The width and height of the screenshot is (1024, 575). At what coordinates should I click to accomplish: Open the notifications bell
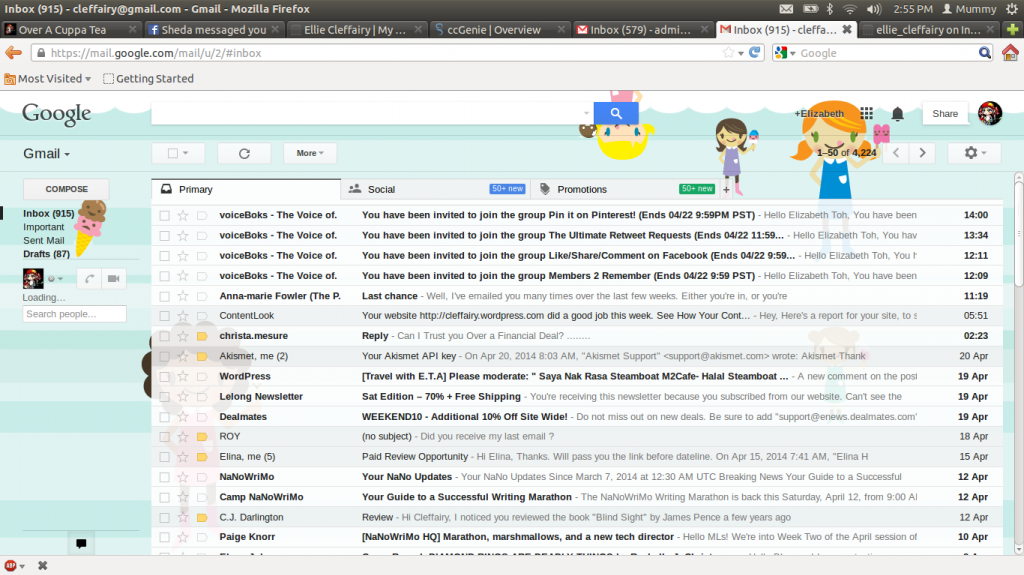pyautogui.click(x=898, y=114)
